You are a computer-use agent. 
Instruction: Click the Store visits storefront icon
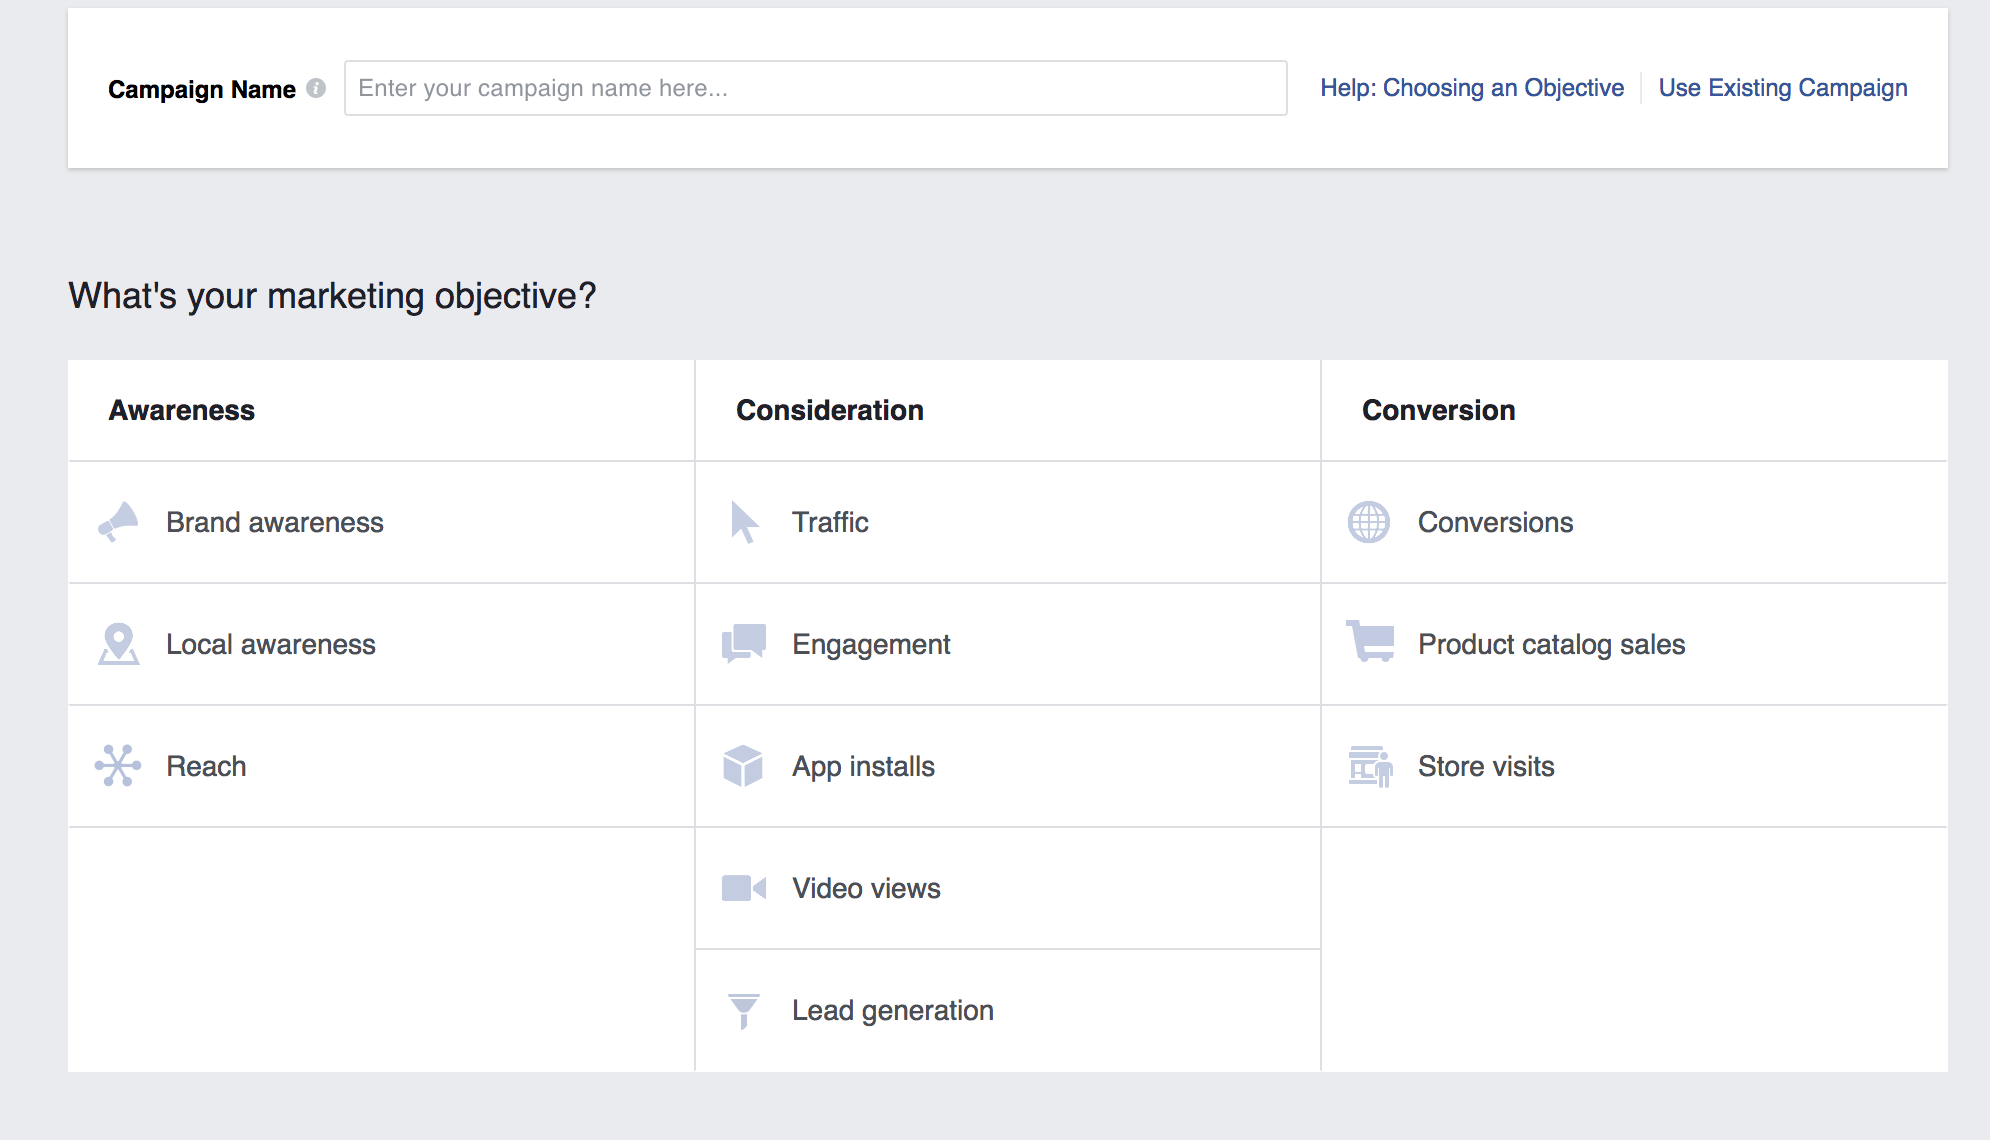(x=1370, y=767)
